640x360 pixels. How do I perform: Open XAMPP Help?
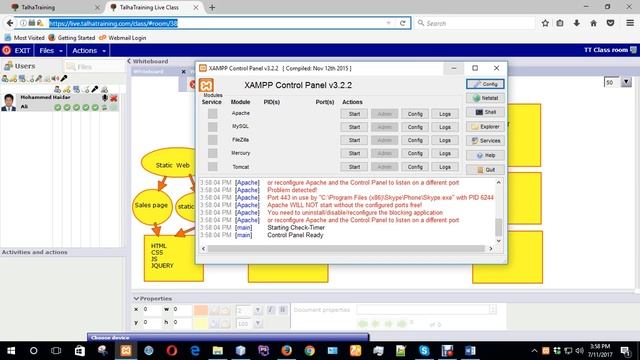485,155
